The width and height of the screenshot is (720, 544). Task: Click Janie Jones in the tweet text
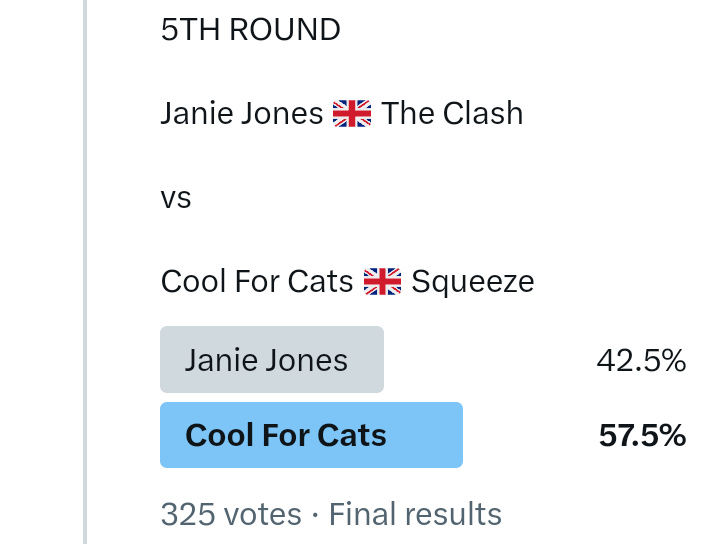point(241,113)
